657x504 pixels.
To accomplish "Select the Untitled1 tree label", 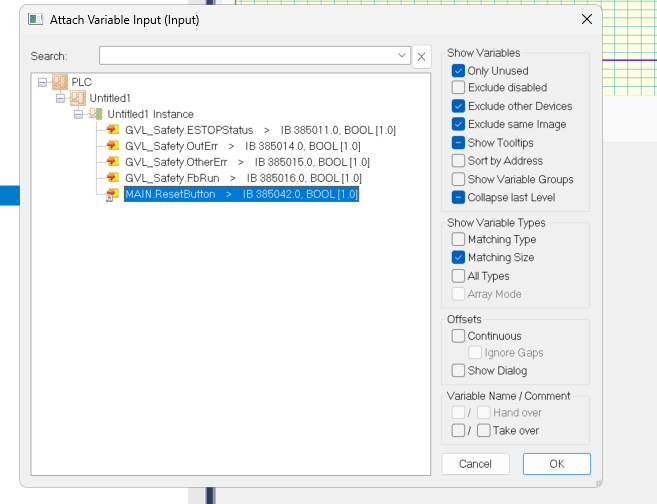I will (x=110, y=98).
